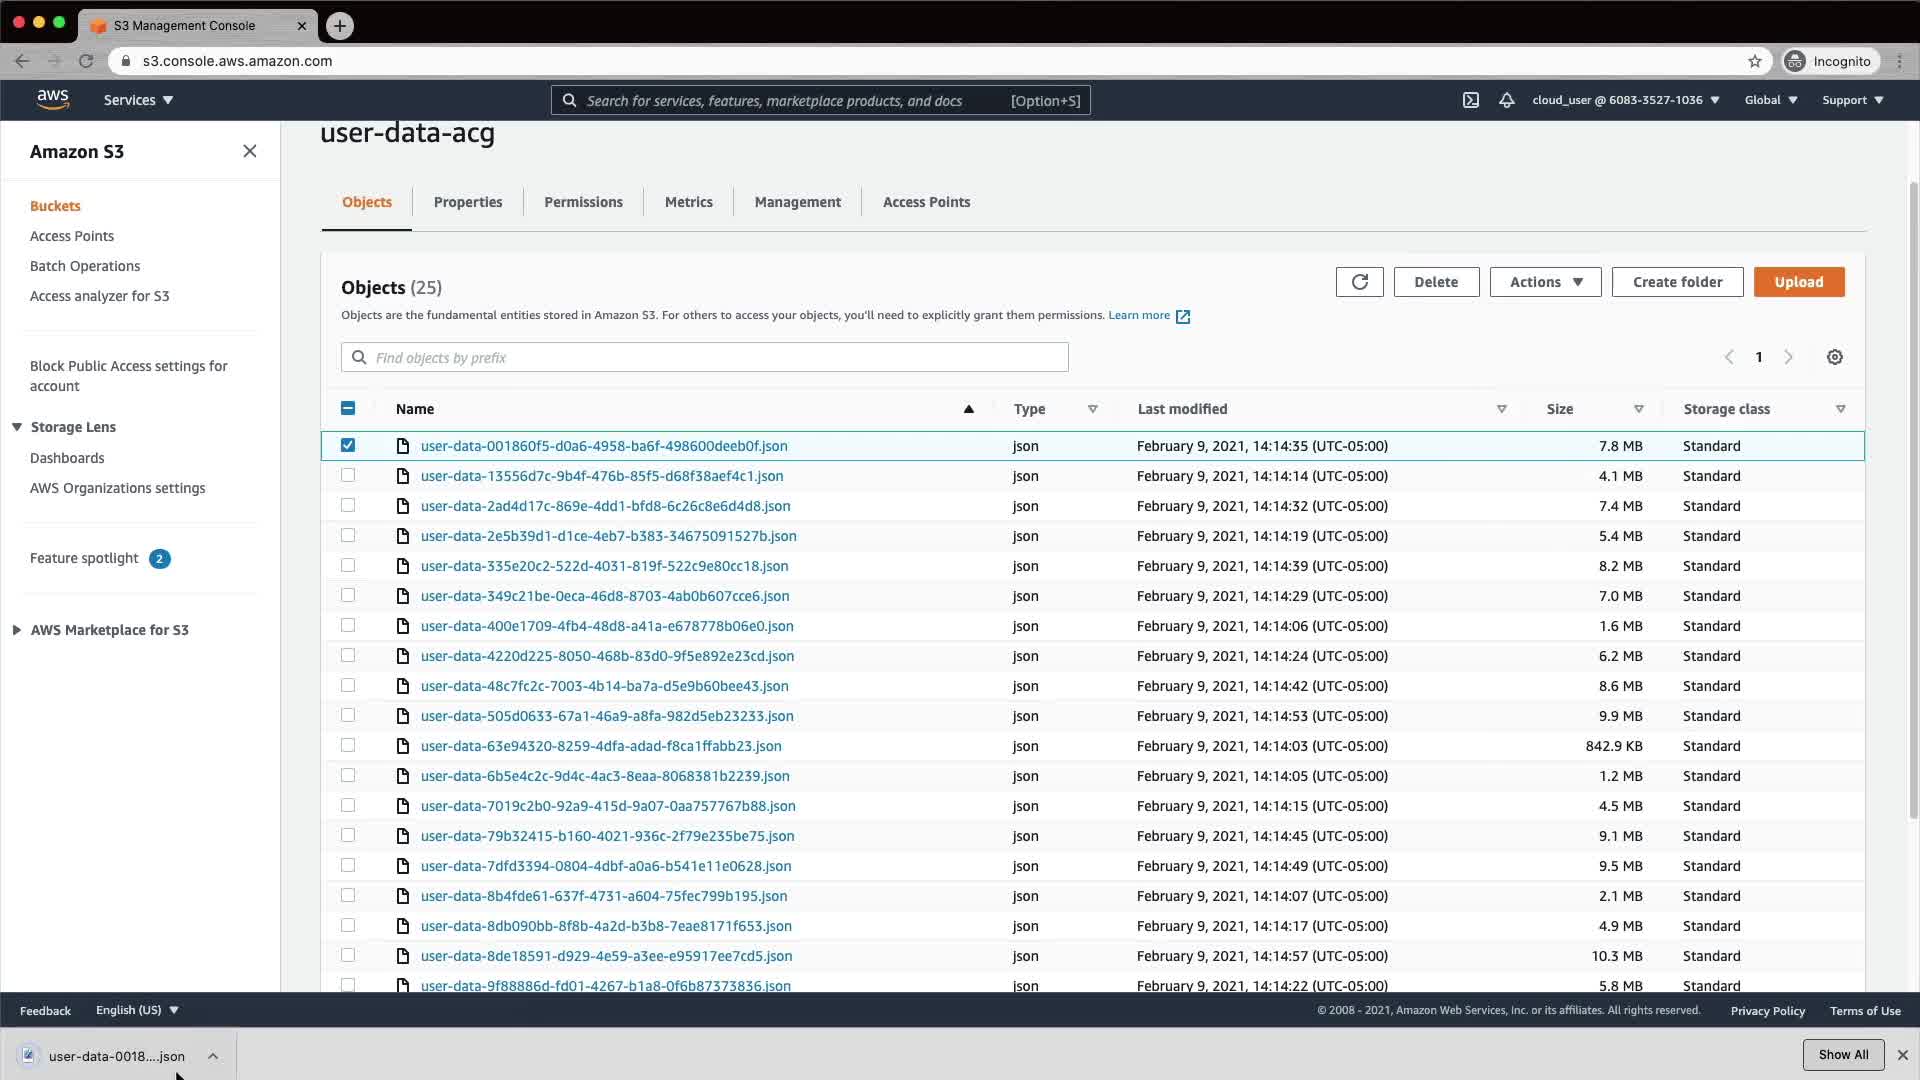Viewport: 1920px width, 1080px height.
Task: Open the Actions dropdown menu
Action: (1545, 282)
